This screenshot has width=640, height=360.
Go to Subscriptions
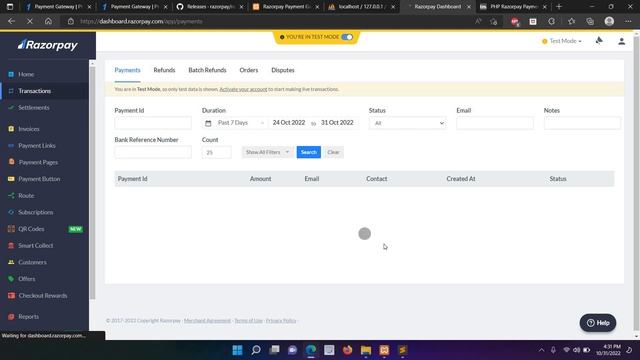(36, 212)
